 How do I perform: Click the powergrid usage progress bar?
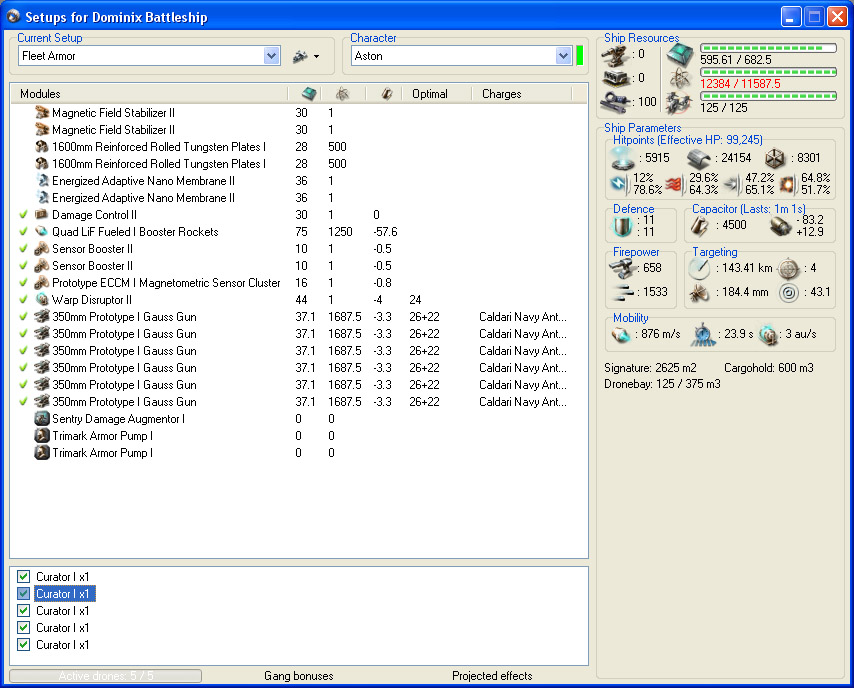(768, 72)
